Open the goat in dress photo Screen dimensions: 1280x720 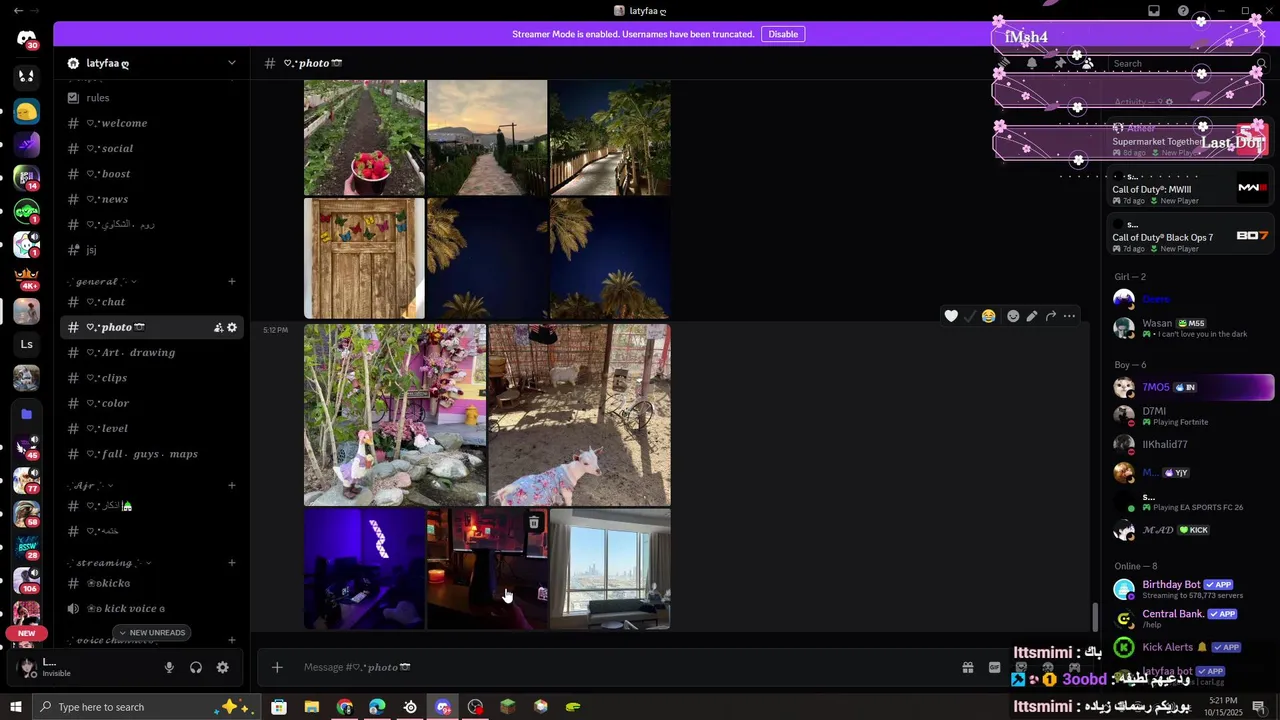[580, 415]
